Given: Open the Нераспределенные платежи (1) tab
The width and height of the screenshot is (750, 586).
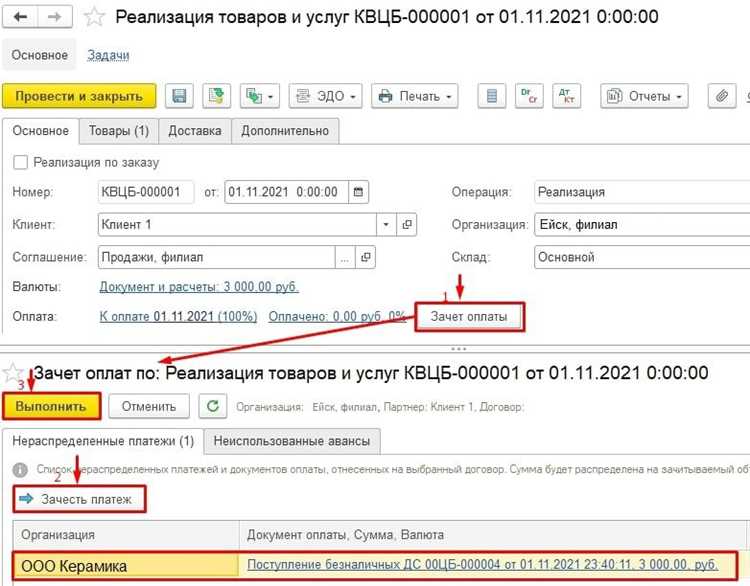Looking at the screenshot, I should tap(103, 441).
